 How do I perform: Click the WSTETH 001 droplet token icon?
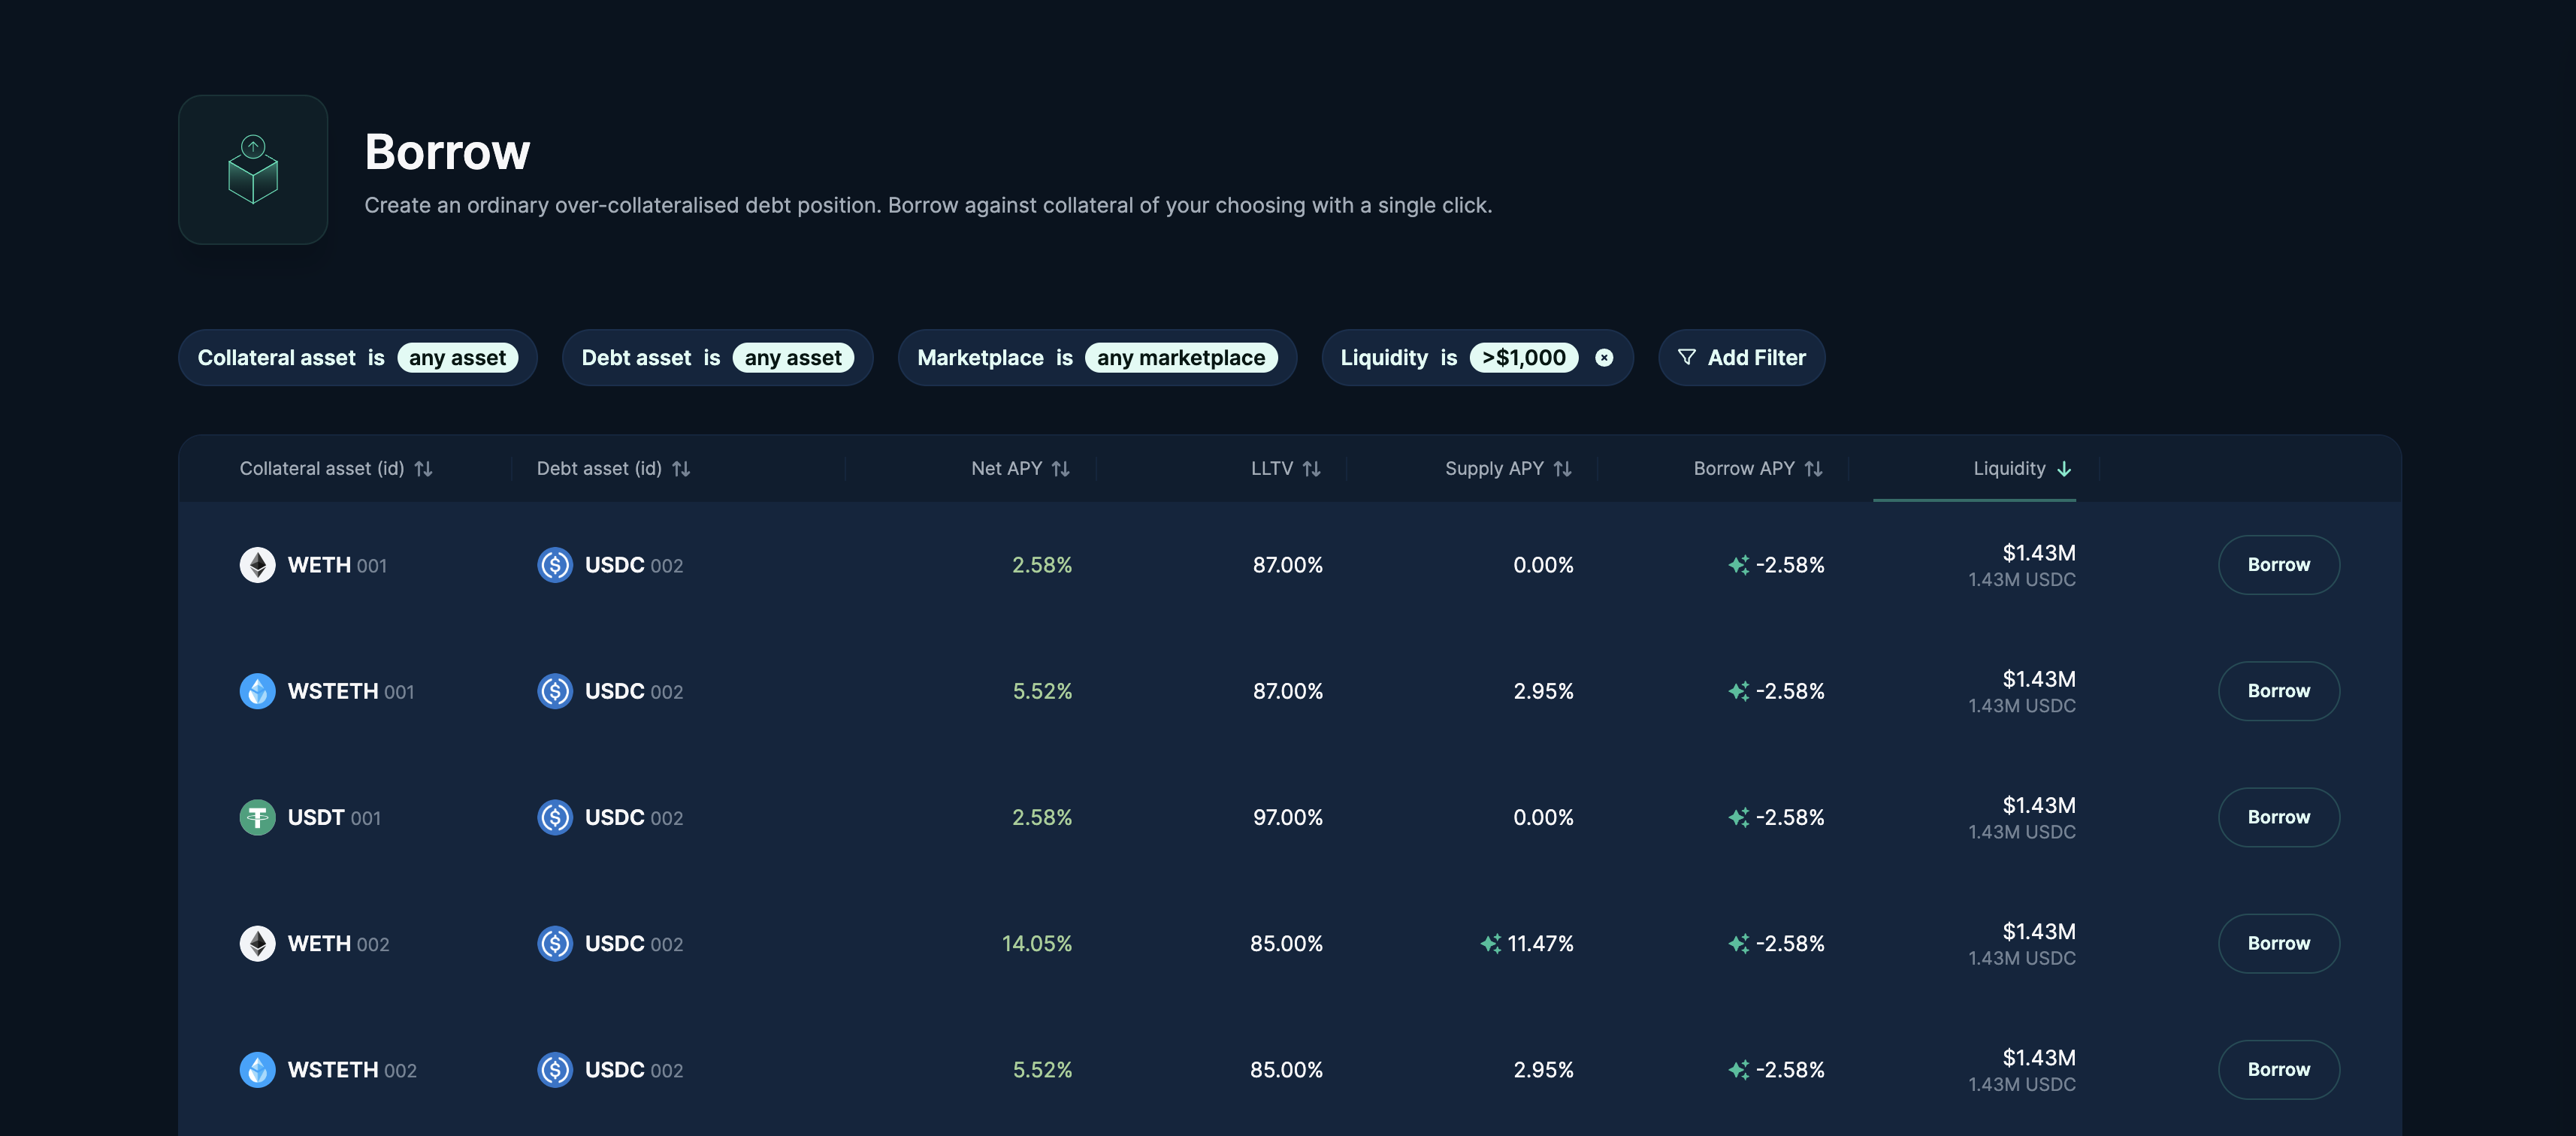(x=258, y=691)
